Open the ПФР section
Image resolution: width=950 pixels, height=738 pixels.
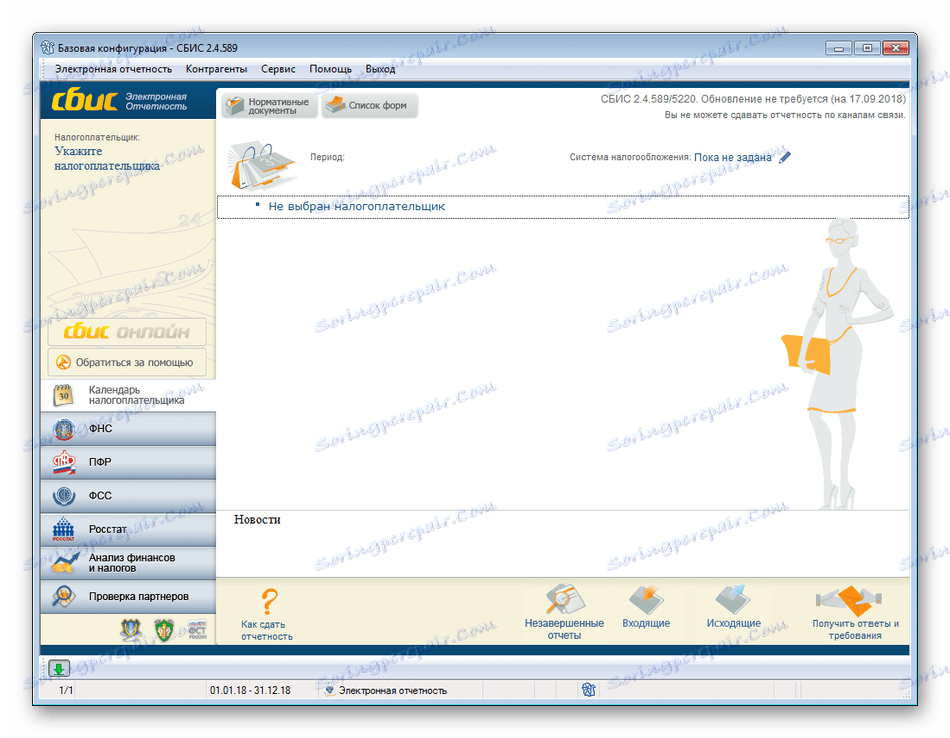[128, 462]
